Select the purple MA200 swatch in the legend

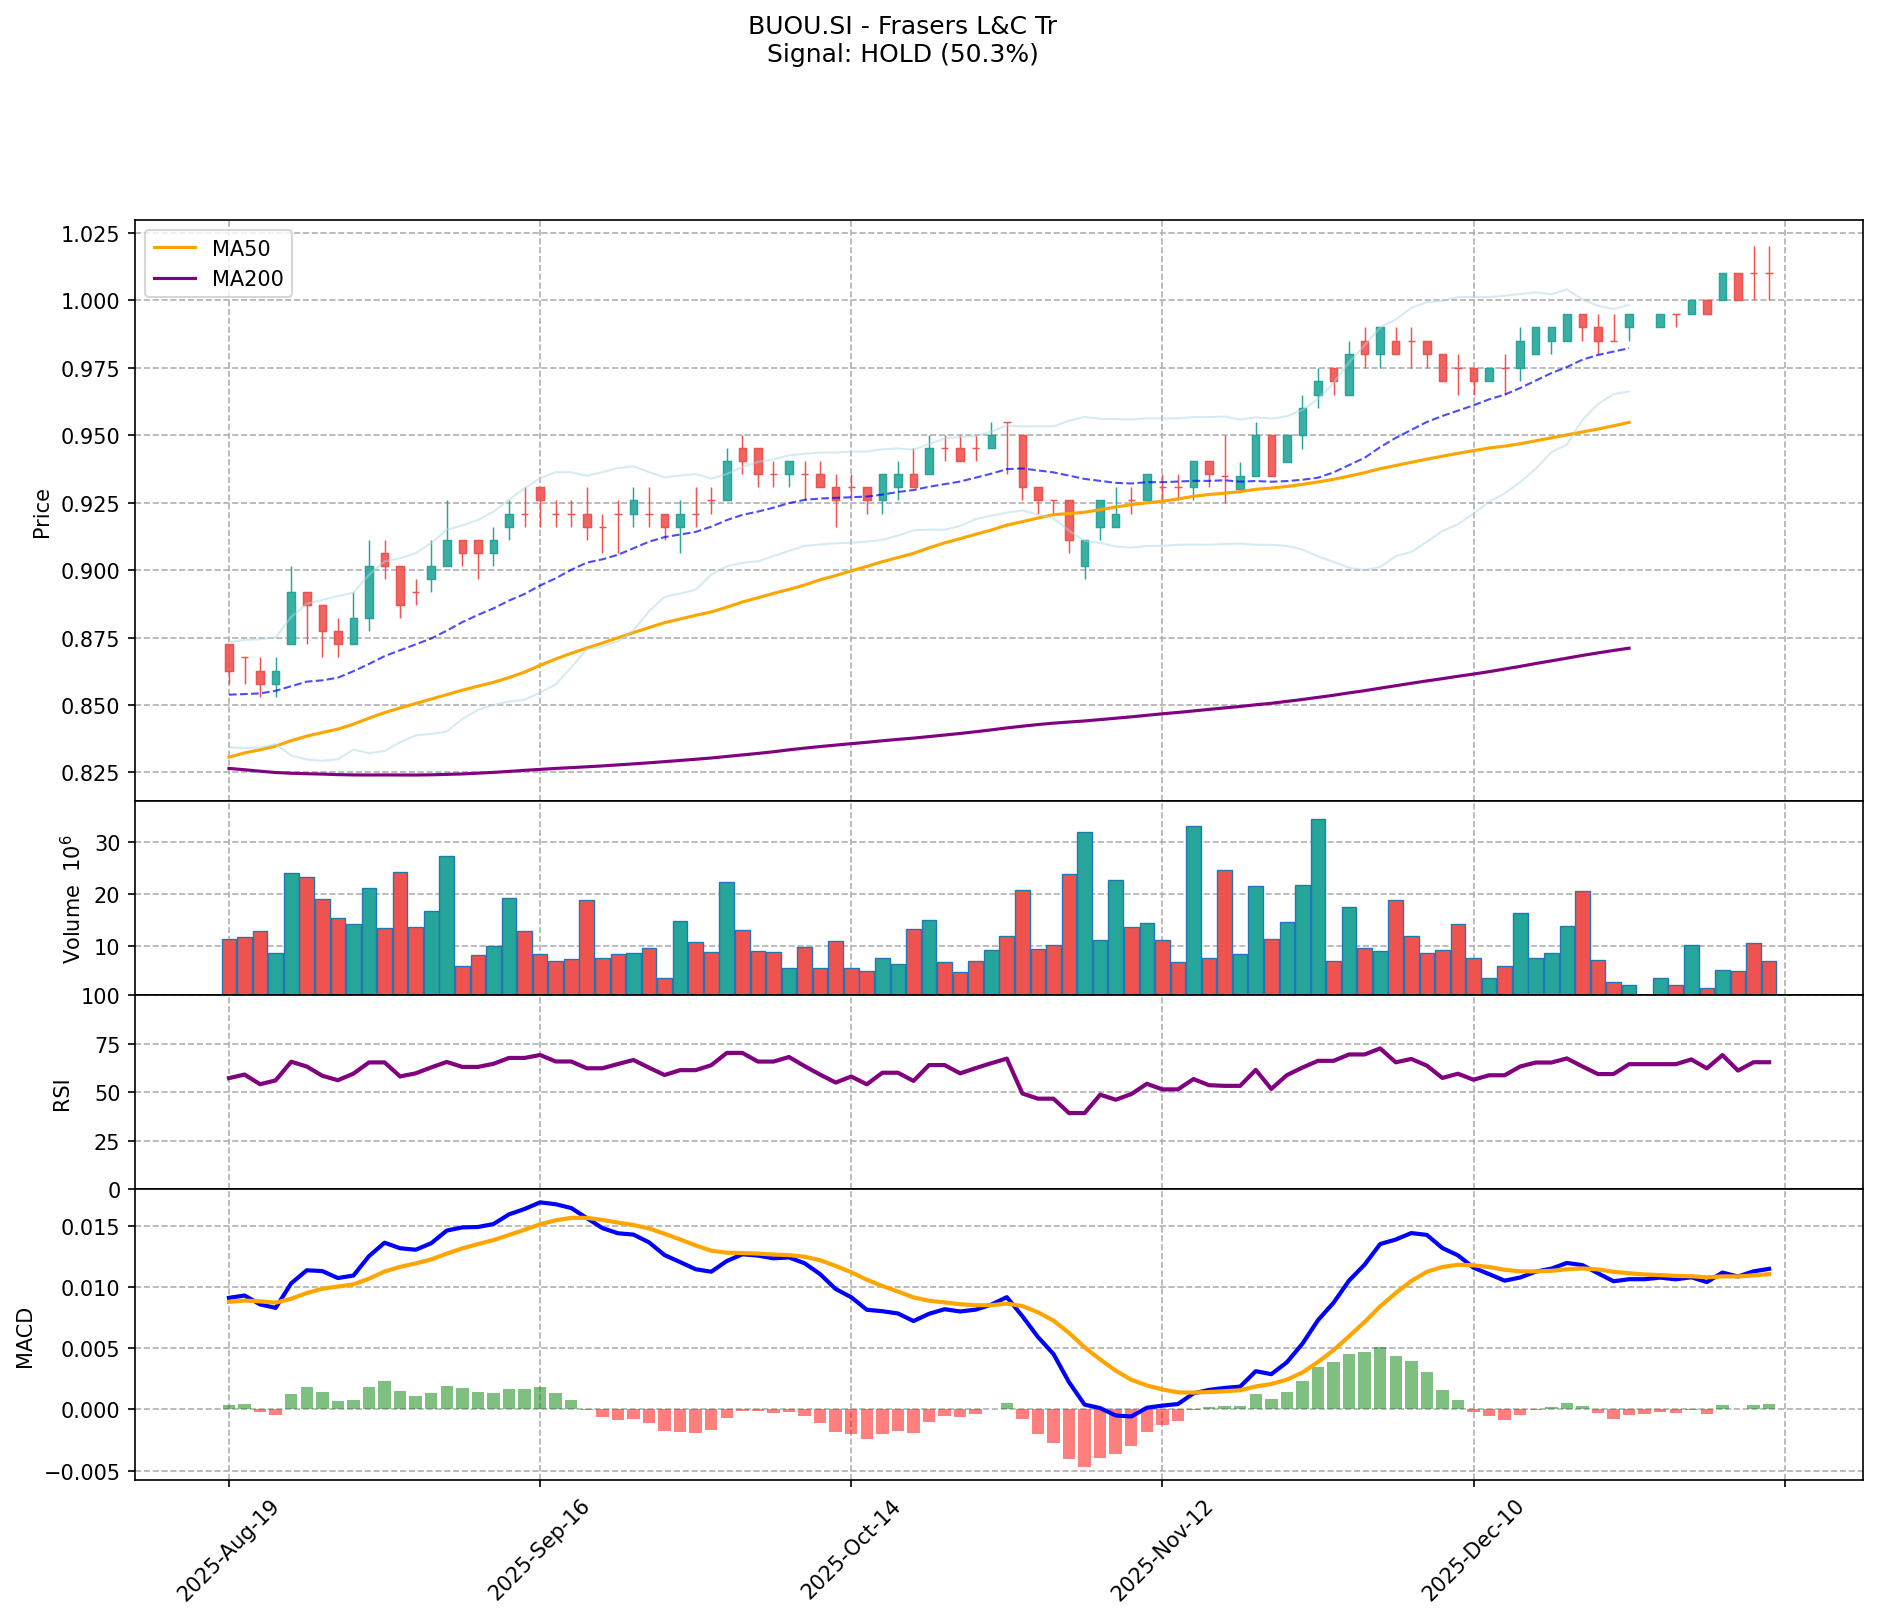[x=176, y=279]
